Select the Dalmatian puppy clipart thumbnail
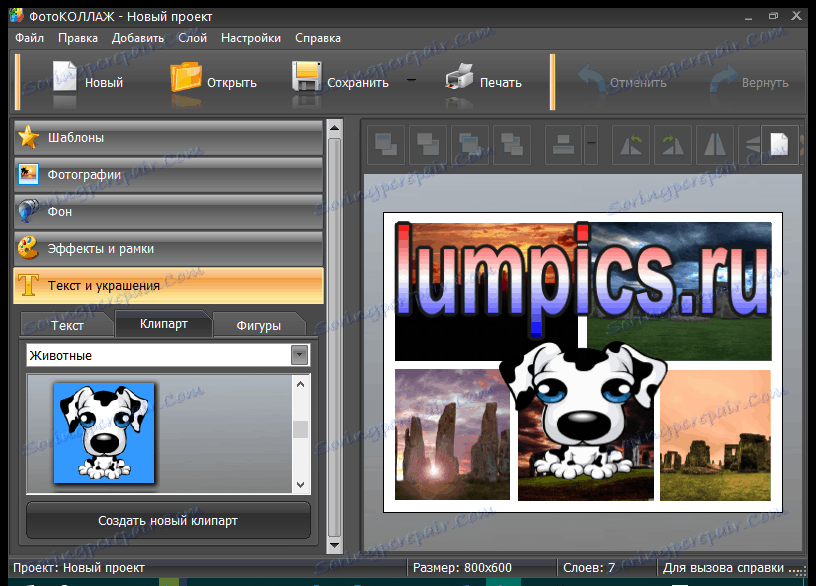Screen dimensions: 816x586 (x=104, y=433)
